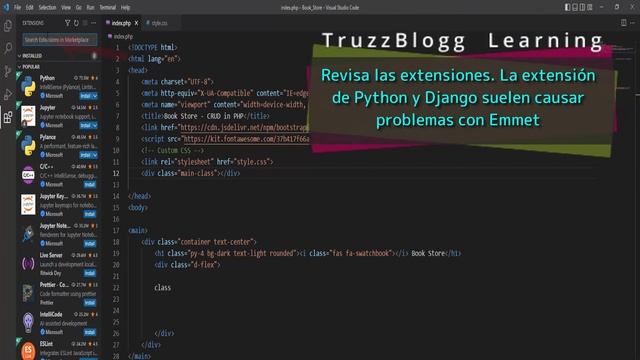This screenshot has height=360, width=640.
Task: Refresh the extensions list
Action: [x=76, y=23]
